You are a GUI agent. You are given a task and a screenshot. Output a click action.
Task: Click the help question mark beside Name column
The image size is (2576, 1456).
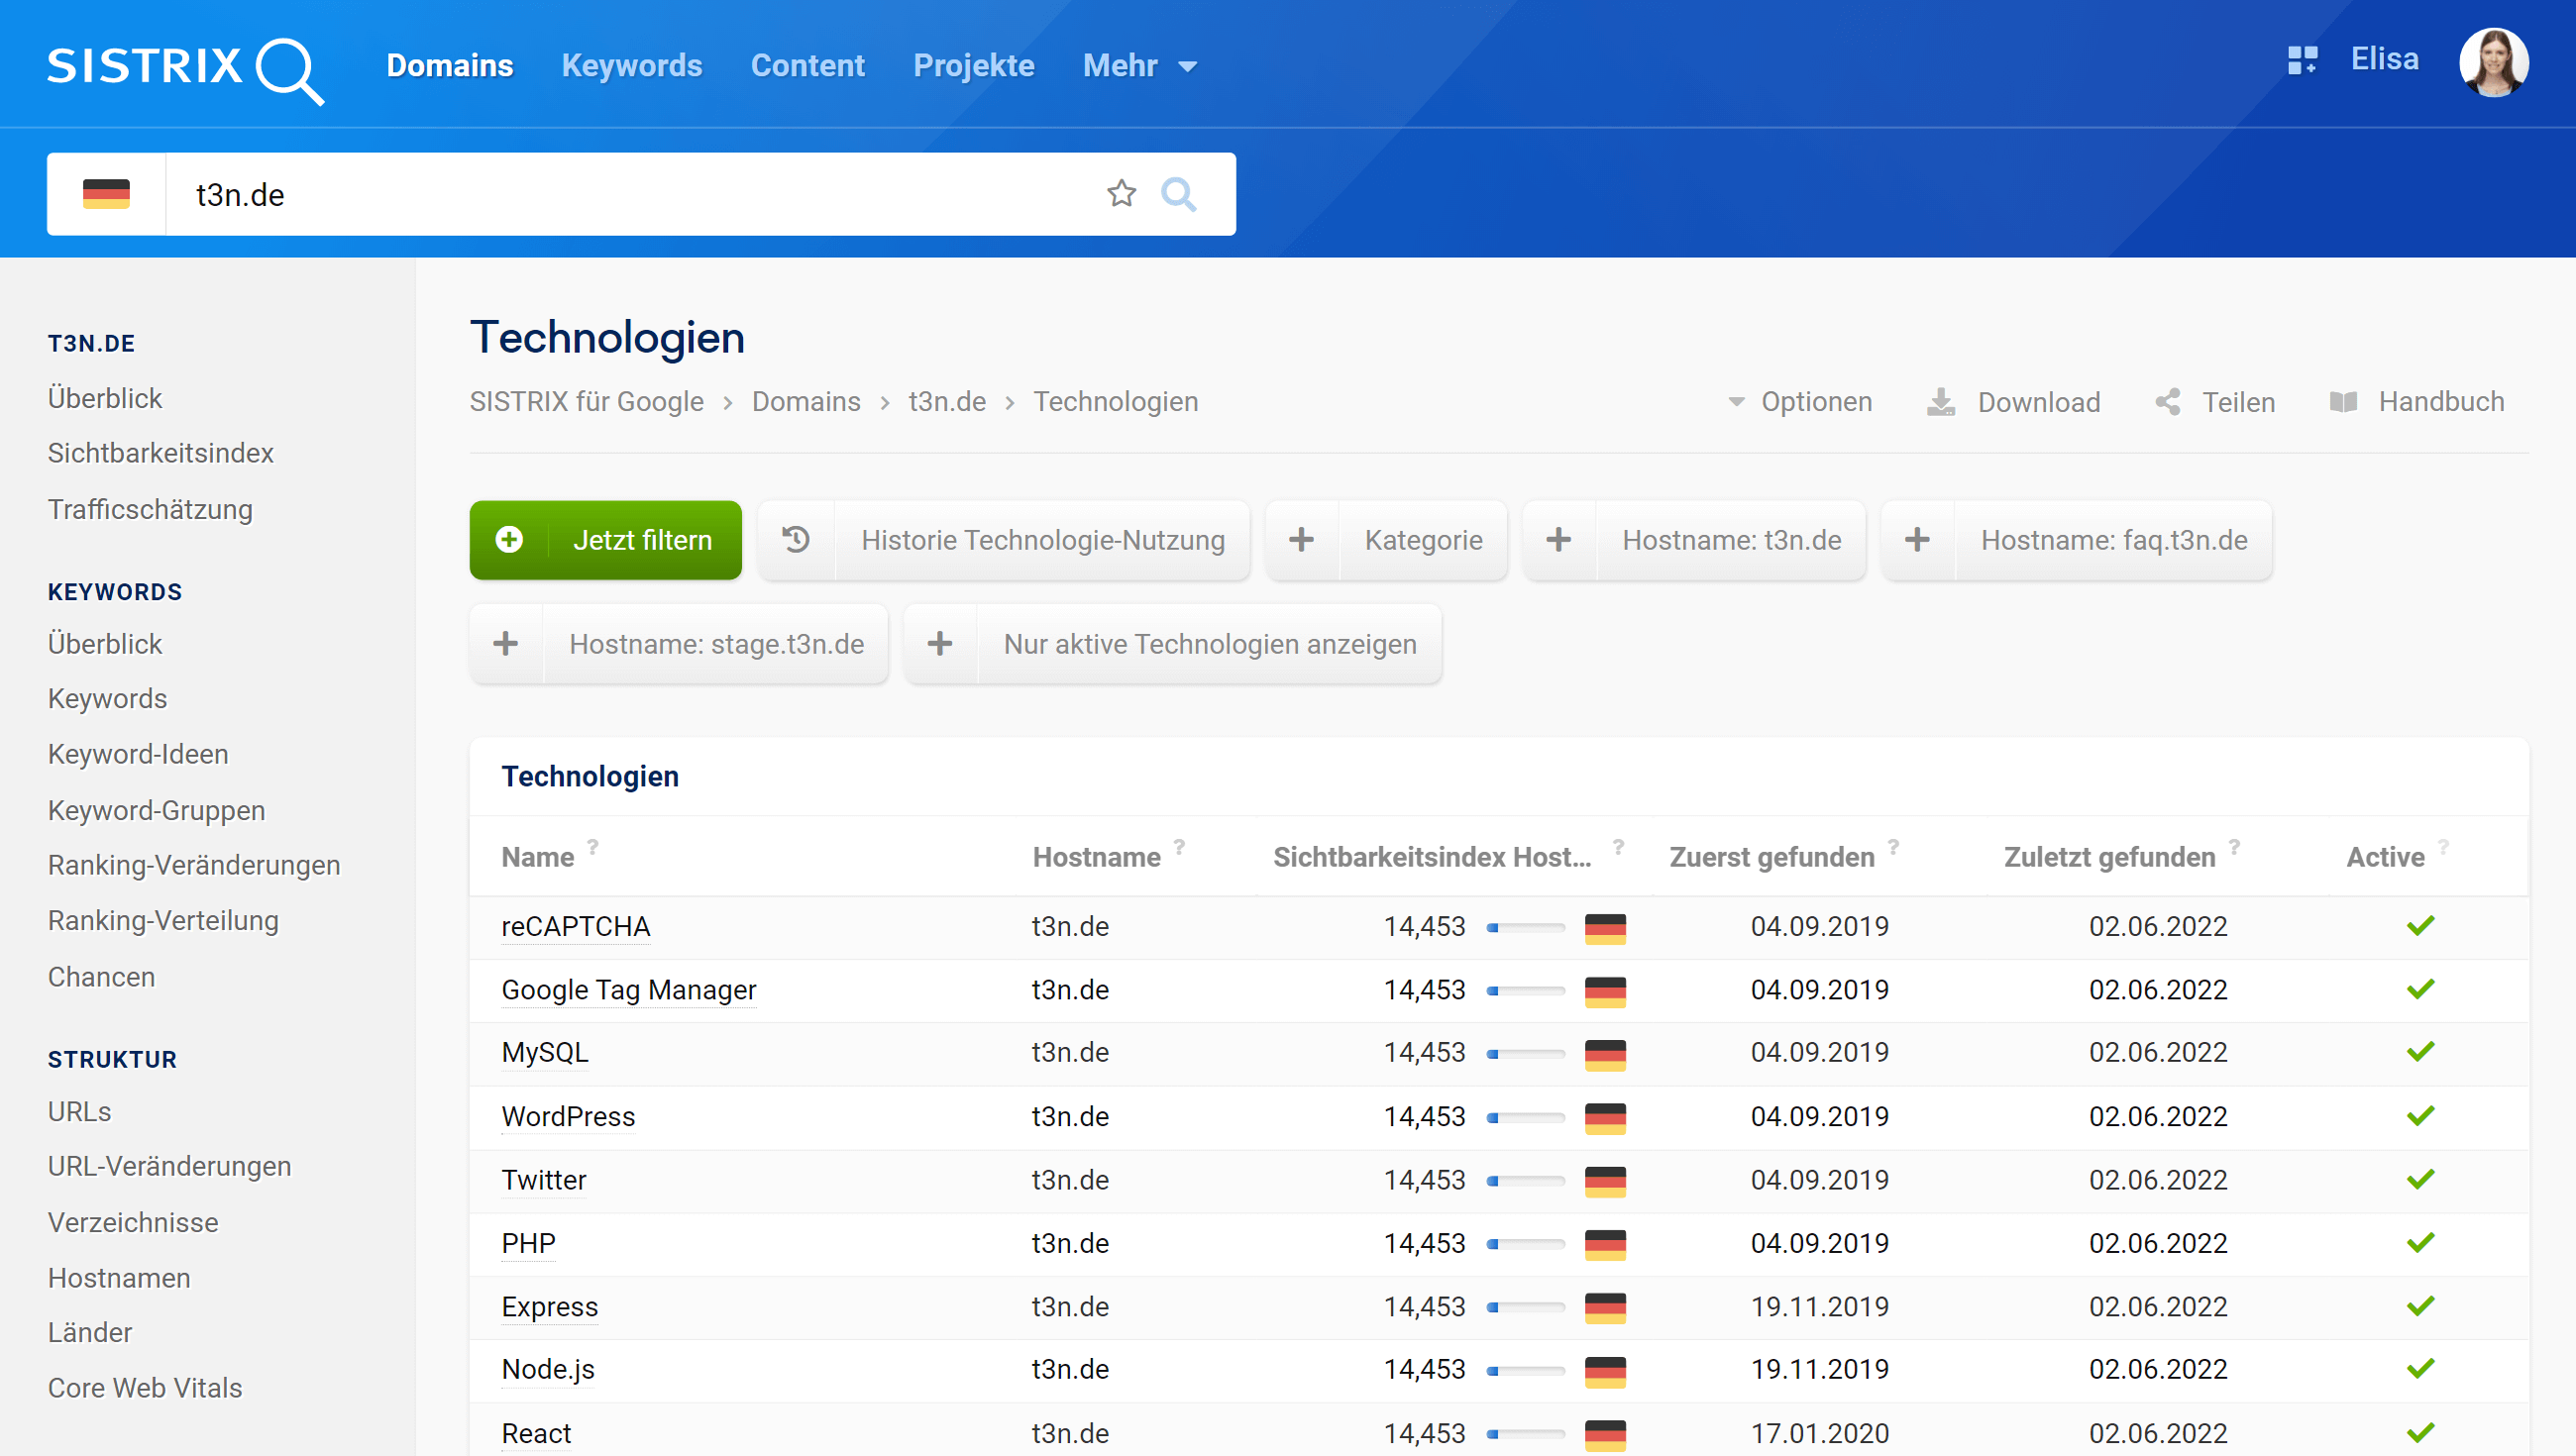593,847
